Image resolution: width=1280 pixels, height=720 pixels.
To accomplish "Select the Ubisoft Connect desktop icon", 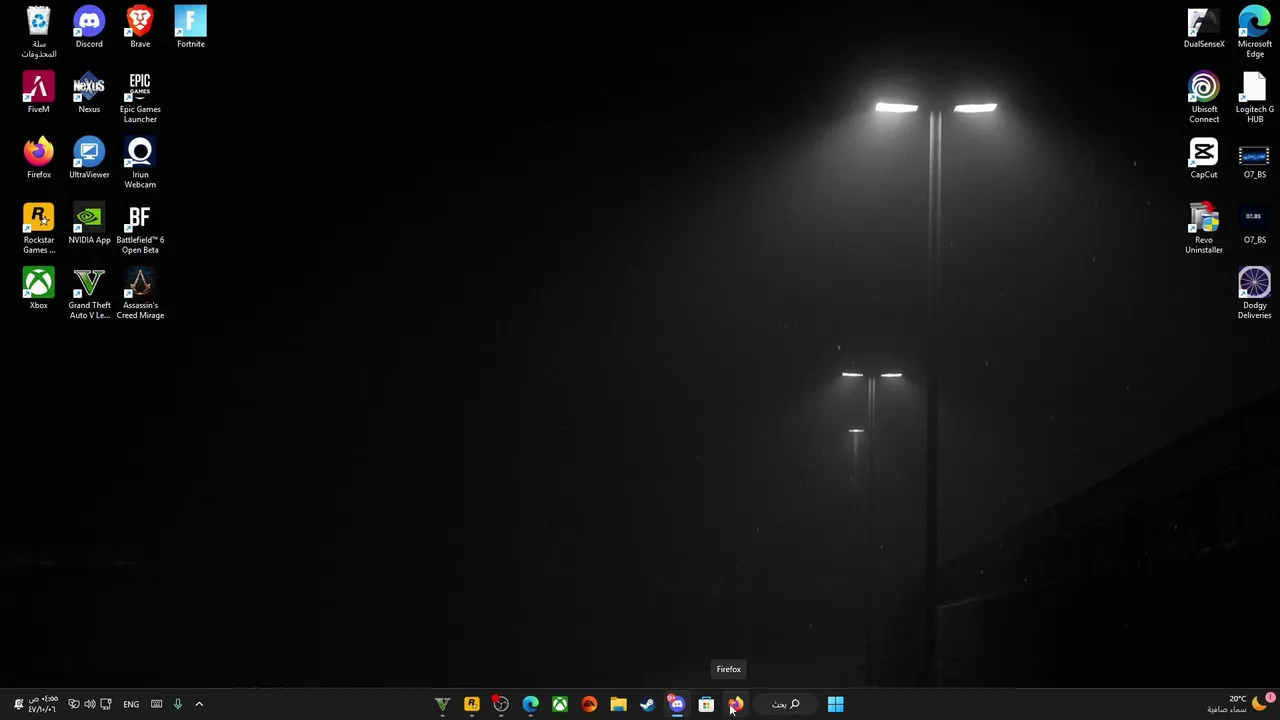I will pos(1204,98).
